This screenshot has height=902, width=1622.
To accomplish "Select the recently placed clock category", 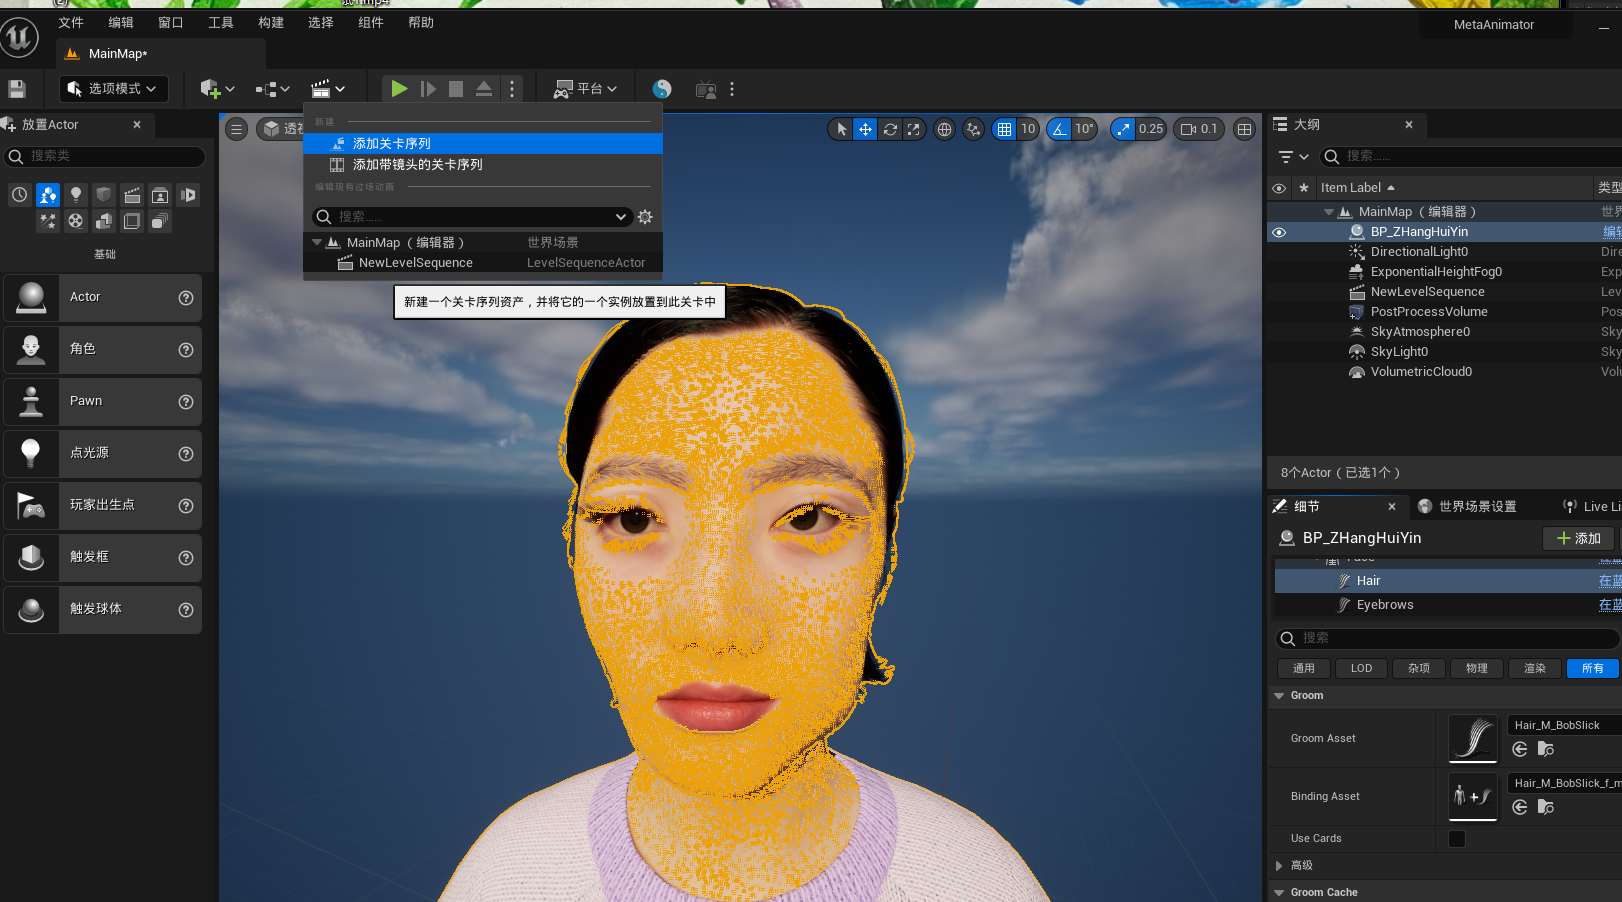I will point(19,195).
